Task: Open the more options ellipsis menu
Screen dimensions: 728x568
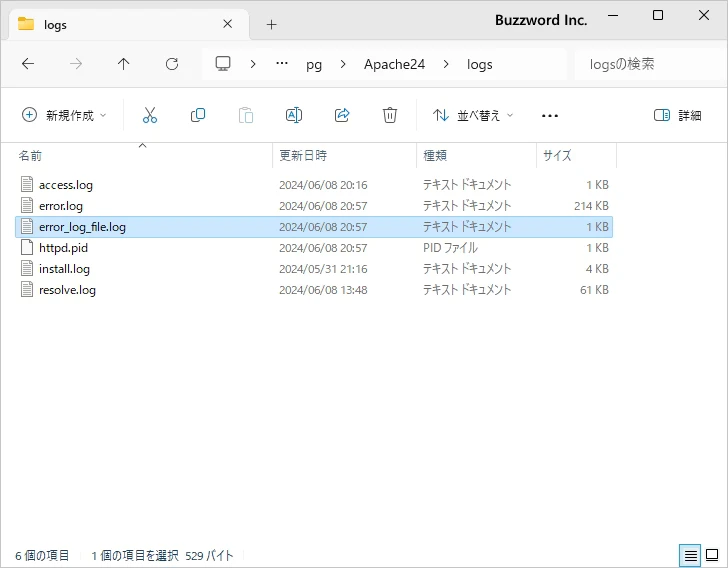Action: point(549,115)
